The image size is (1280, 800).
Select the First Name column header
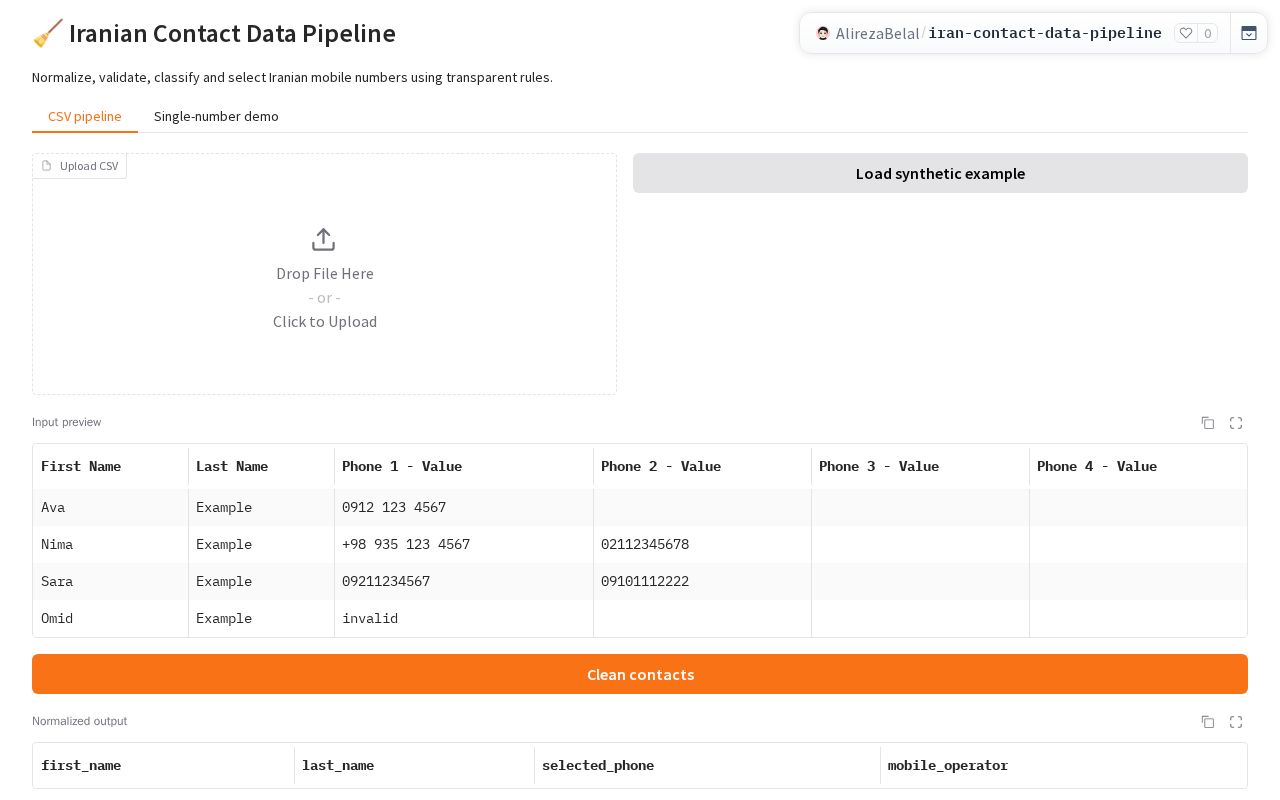[x=111, y=466]
